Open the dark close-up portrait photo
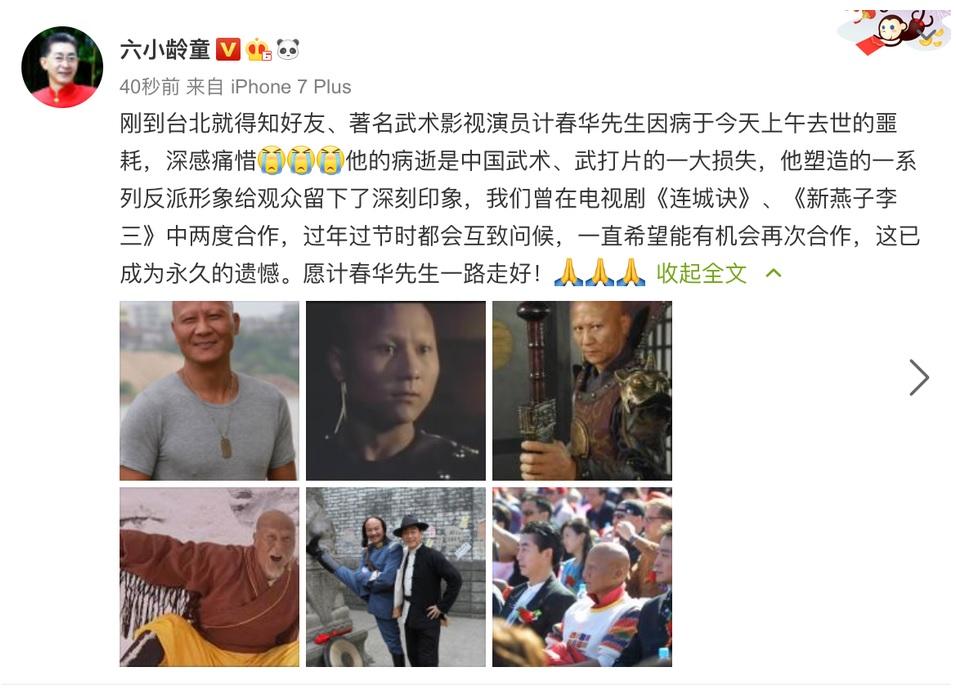 point(396,390)
